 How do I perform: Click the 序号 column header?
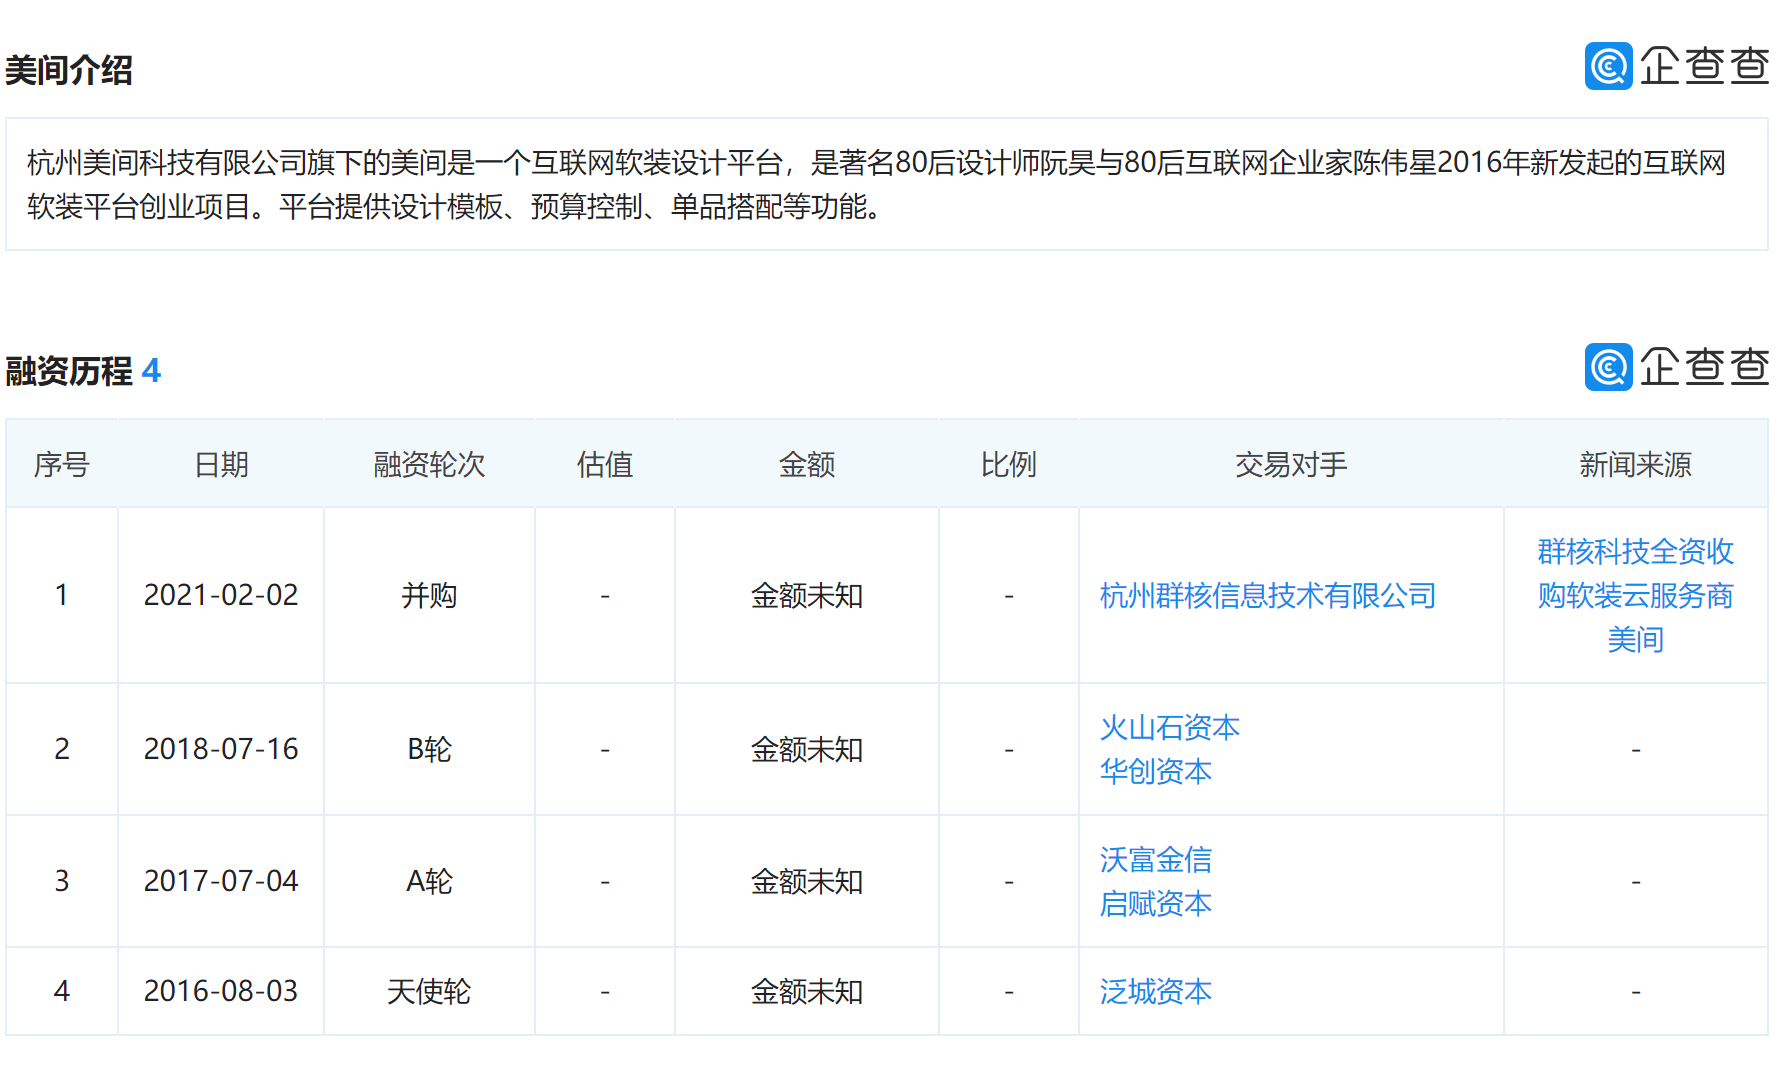click(x=62, y=465)
